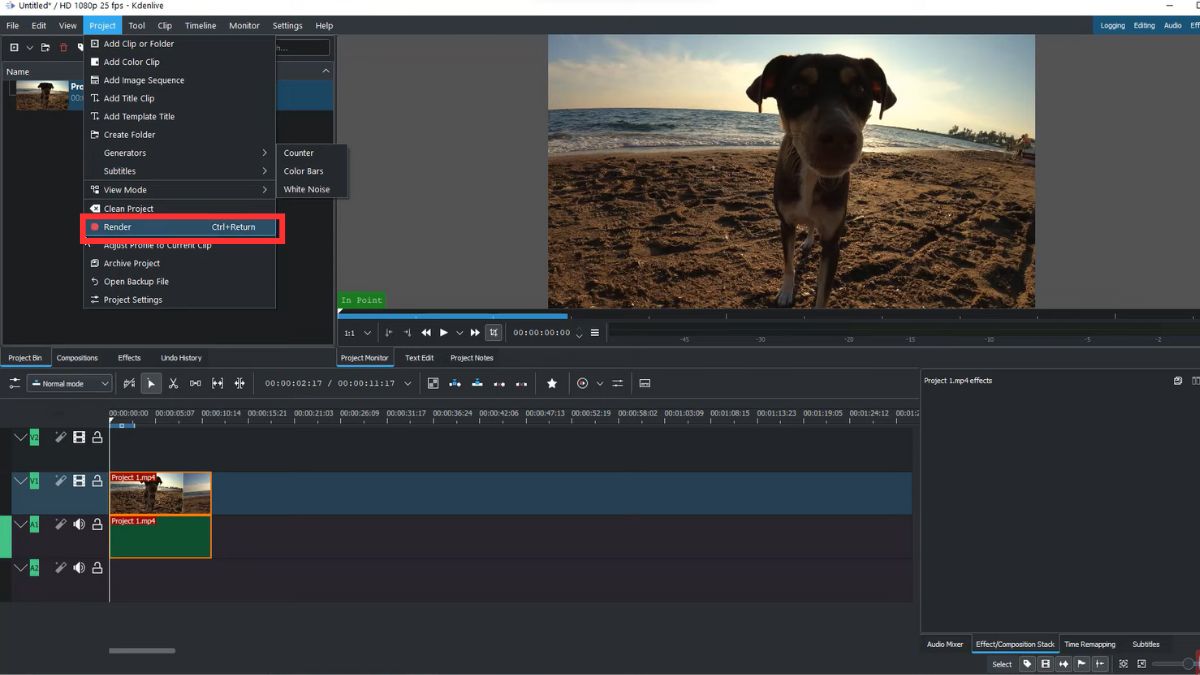Image resolution: width=1200 pixels, height=675 pixels.
Task: Open the monitor hamburger options menu
Action: coord(595,333)
